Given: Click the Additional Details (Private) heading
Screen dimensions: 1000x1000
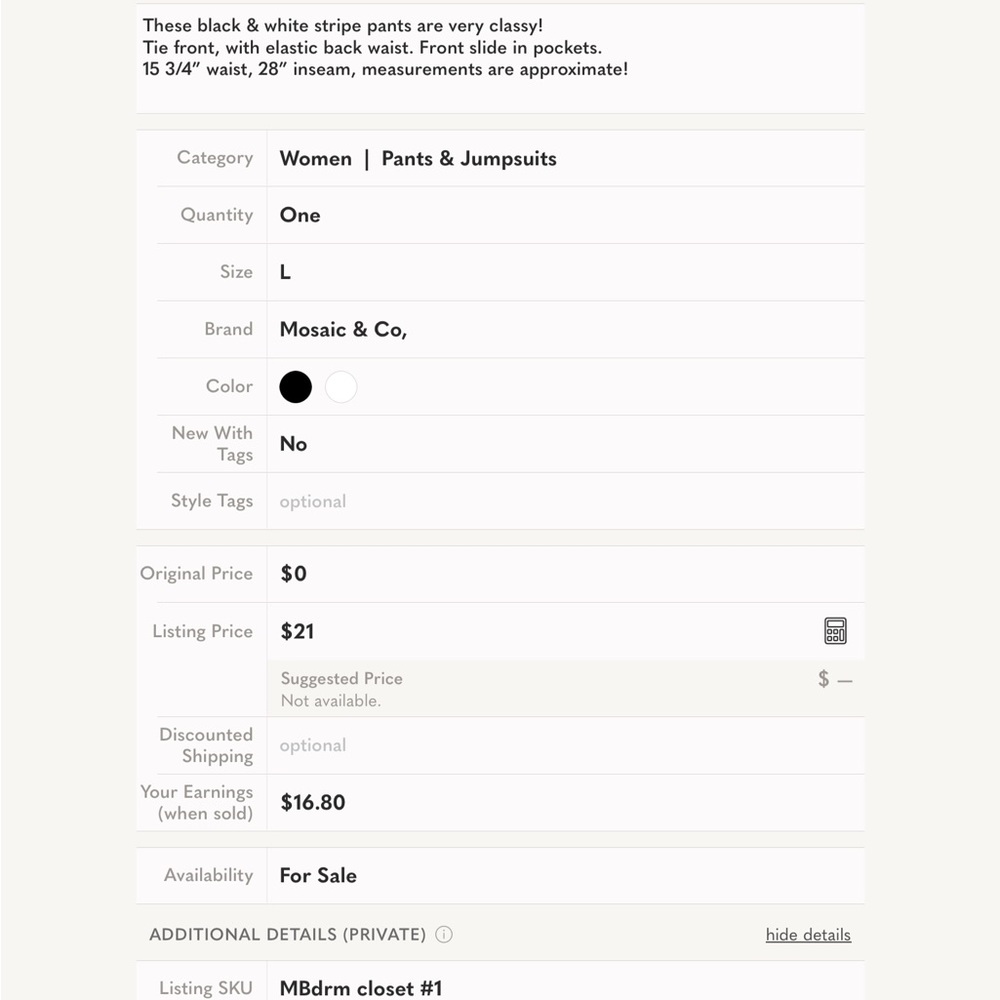Looking at the screenshot, I should click(288, 934).
